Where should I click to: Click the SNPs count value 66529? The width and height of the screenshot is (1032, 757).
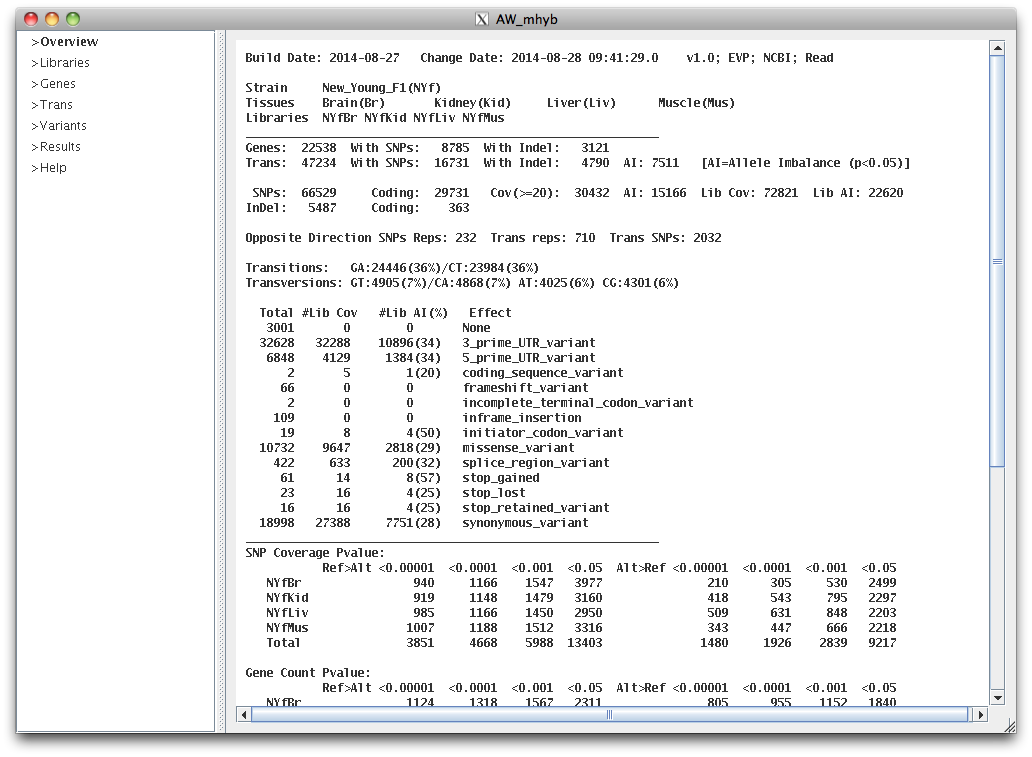click(319, 193)
